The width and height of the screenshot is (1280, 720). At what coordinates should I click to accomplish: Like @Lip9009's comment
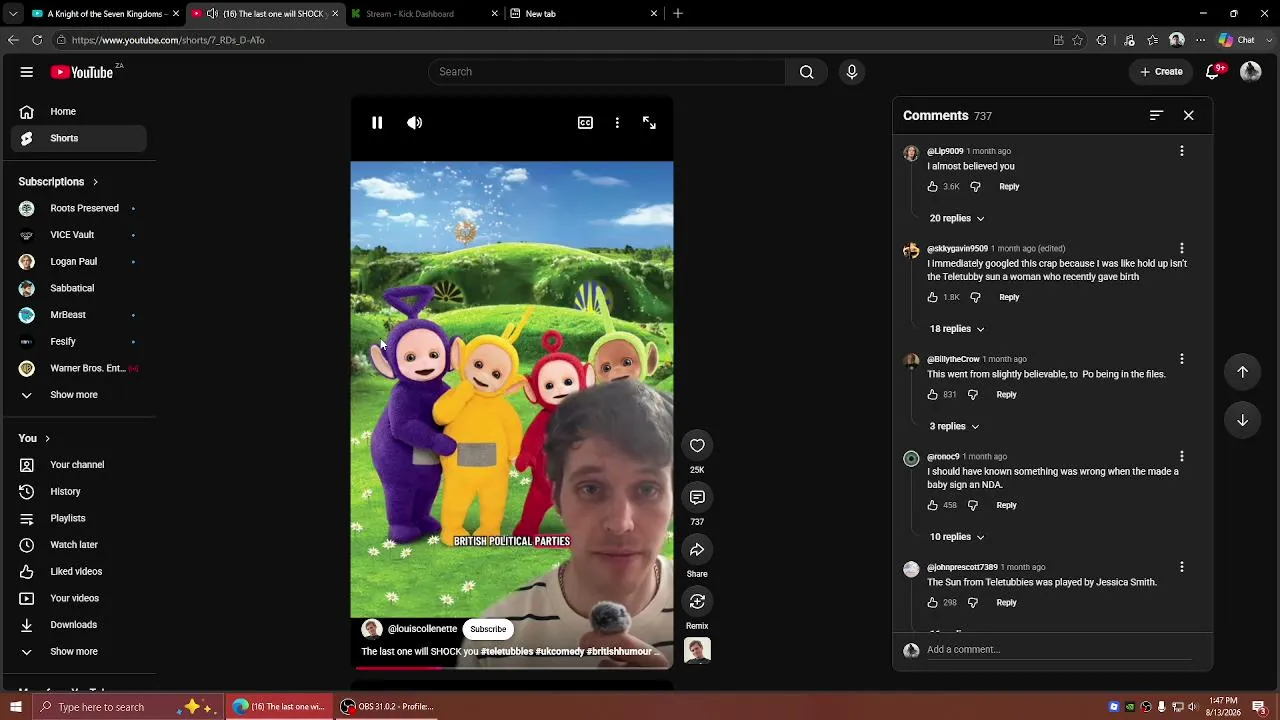click(x=933, y=187)
